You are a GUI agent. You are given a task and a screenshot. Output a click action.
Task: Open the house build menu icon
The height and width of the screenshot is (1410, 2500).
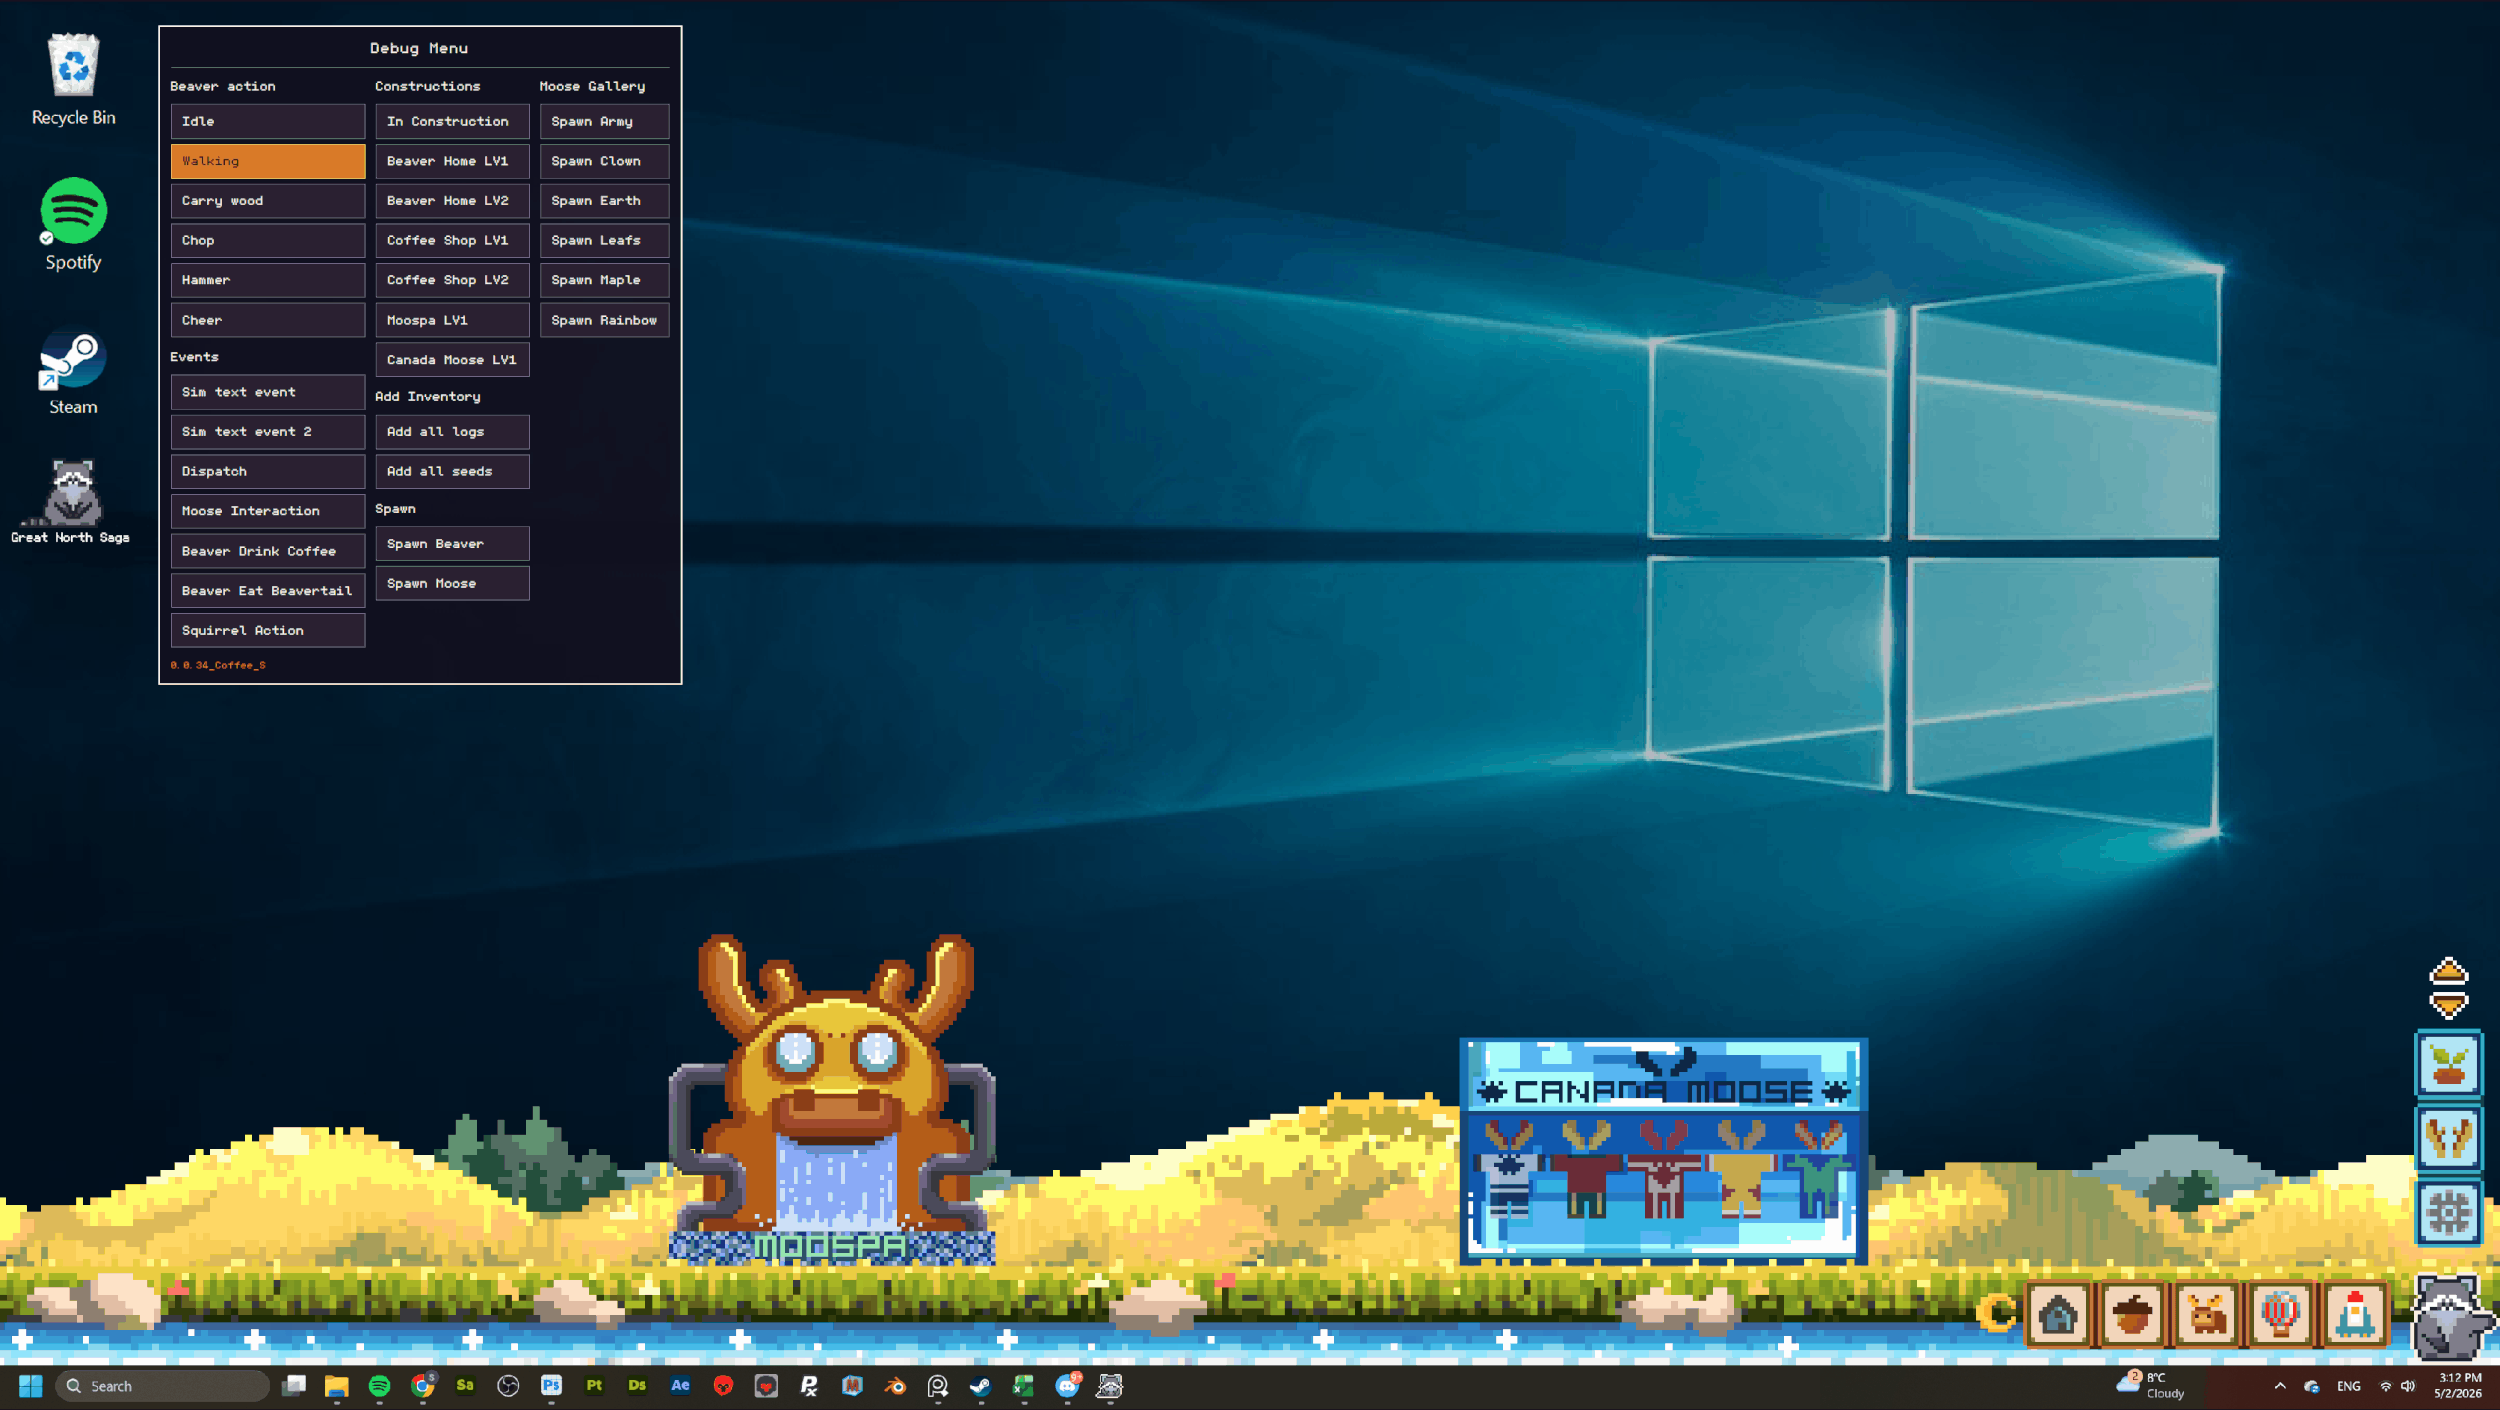(x=2058, y=1314)
